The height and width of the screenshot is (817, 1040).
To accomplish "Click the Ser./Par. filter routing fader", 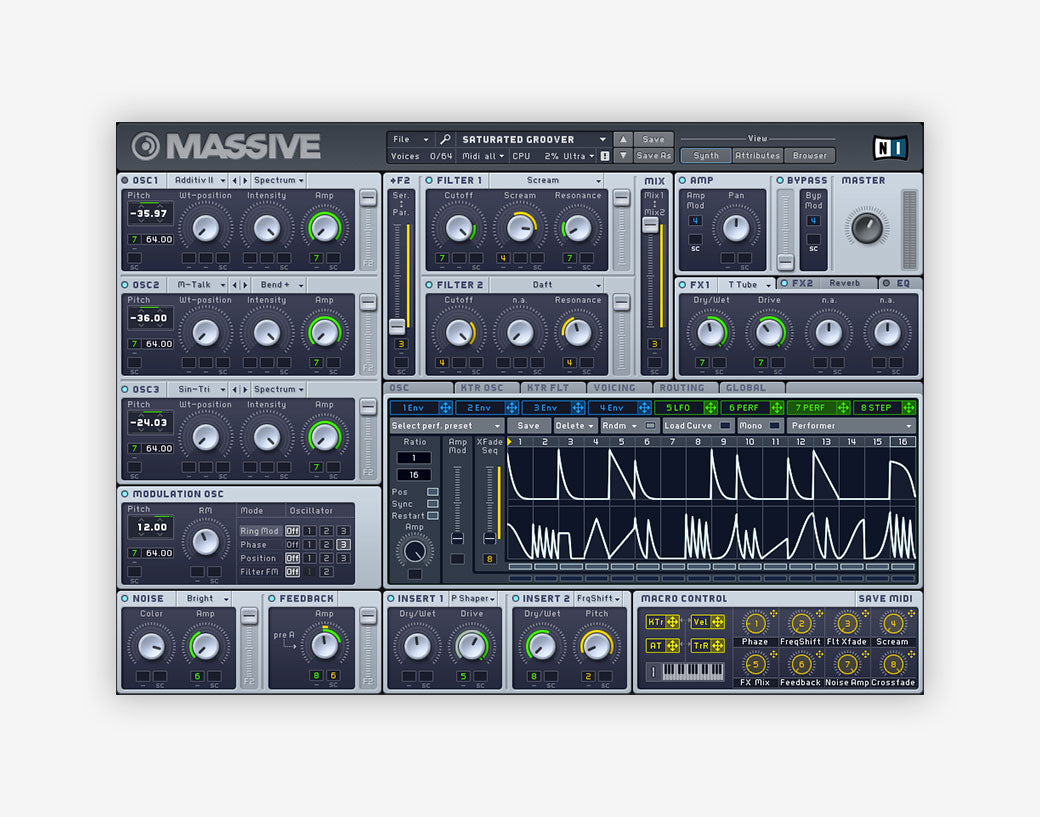I will pyautogui.click(x=397, y=326).
